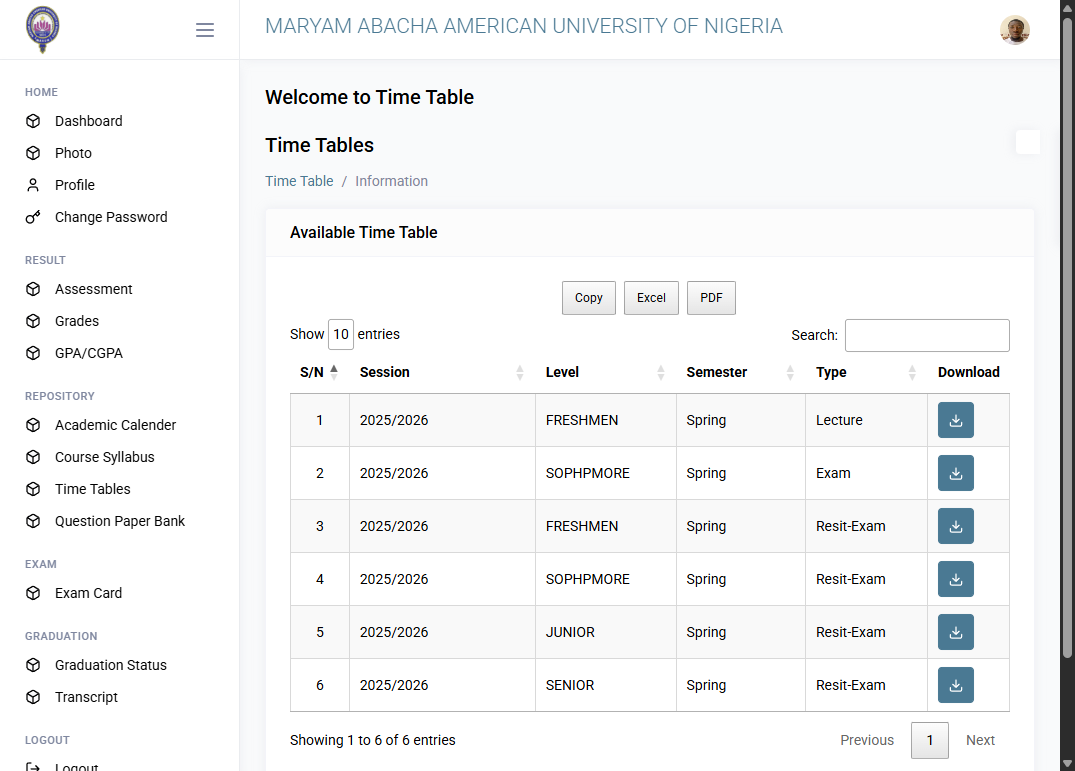The image size is (1075, 771).
Task: Go to the Next page
Action: (980, 740)
